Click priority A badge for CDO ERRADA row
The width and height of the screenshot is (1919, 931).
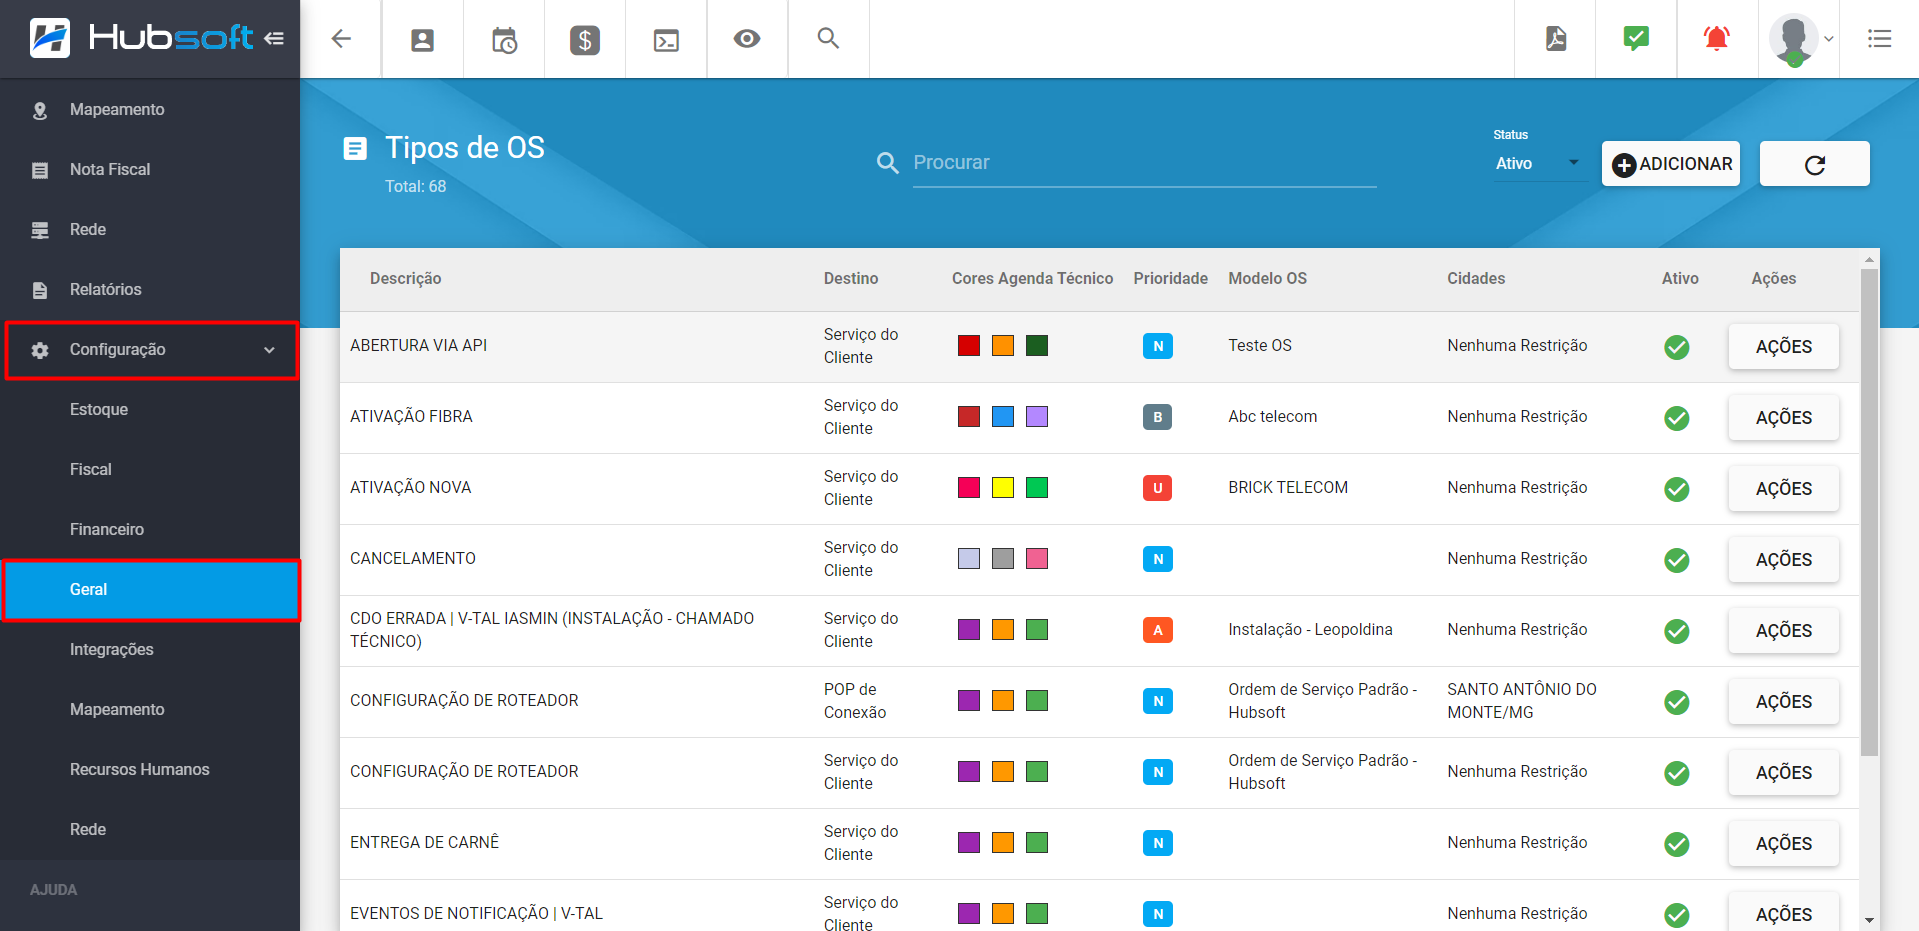click(x=1158, y=630)
